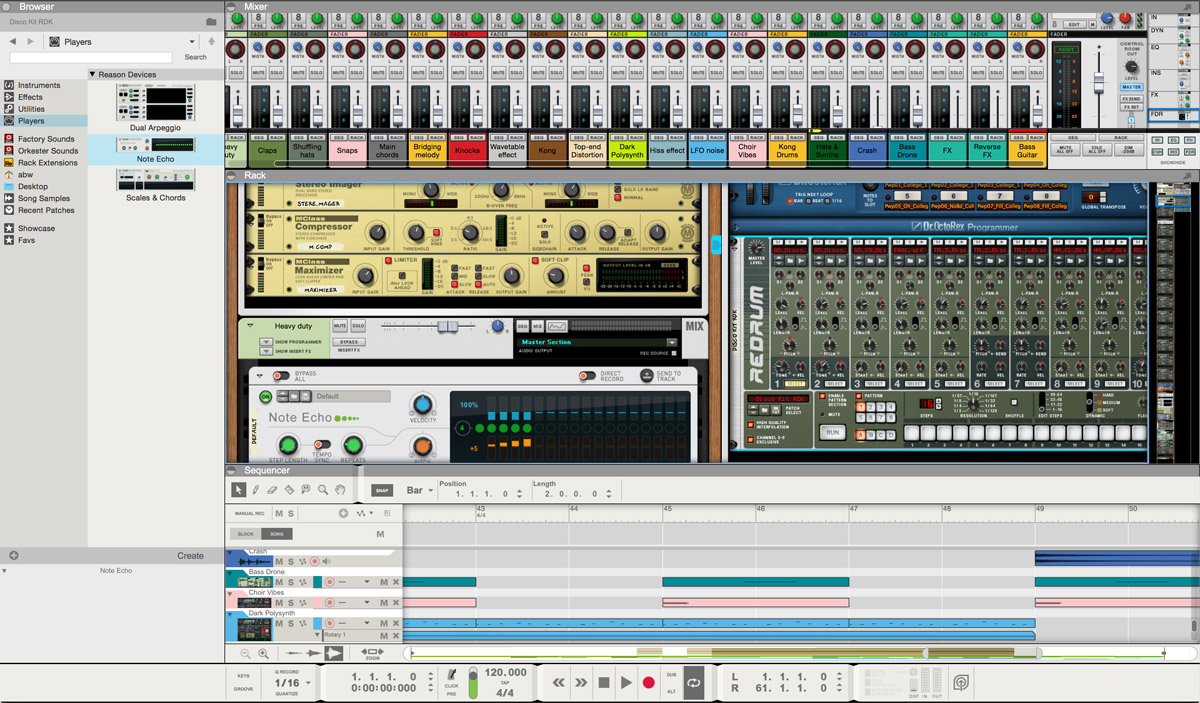Select the Pencil tool in sequencer toolbar
The height and width of the screenshot is (703, 1200).
coord(255,490)
